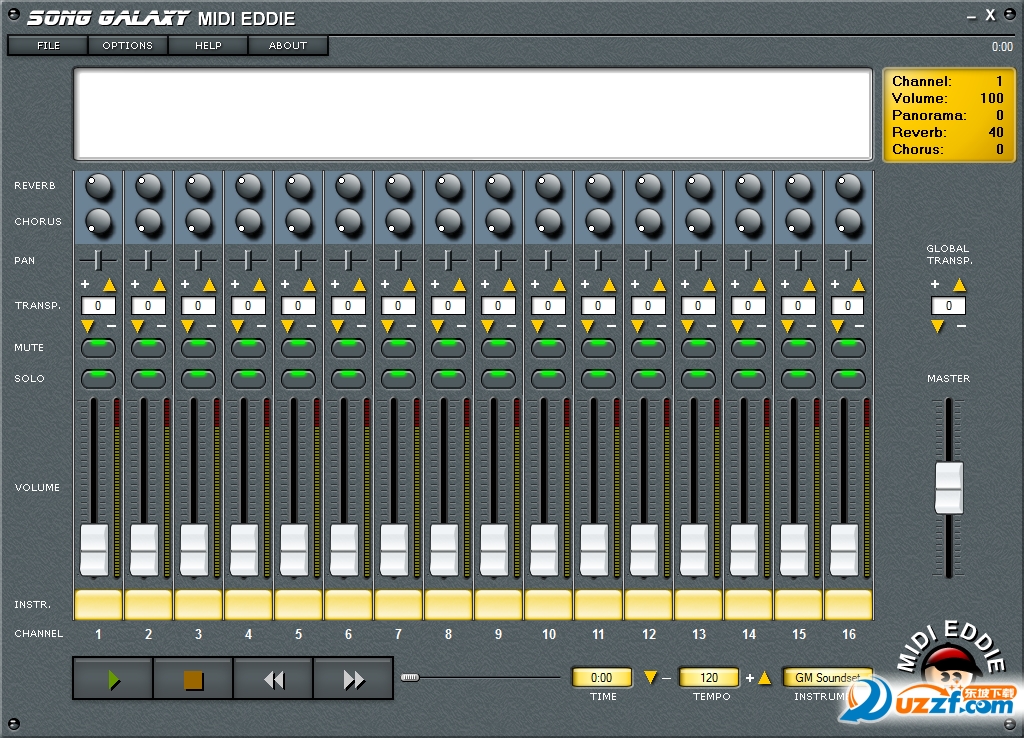The width and height of the screenshot is (1024, 738).
Task: Toggle mute on channel 3
Action: [x=199, y=347]
